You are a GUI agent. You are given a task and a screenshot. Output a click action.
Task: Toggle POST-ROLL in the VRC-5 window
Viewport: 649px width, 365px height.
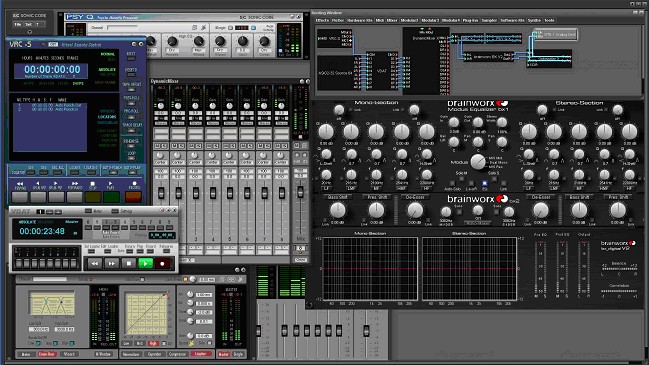coord(131,103)
